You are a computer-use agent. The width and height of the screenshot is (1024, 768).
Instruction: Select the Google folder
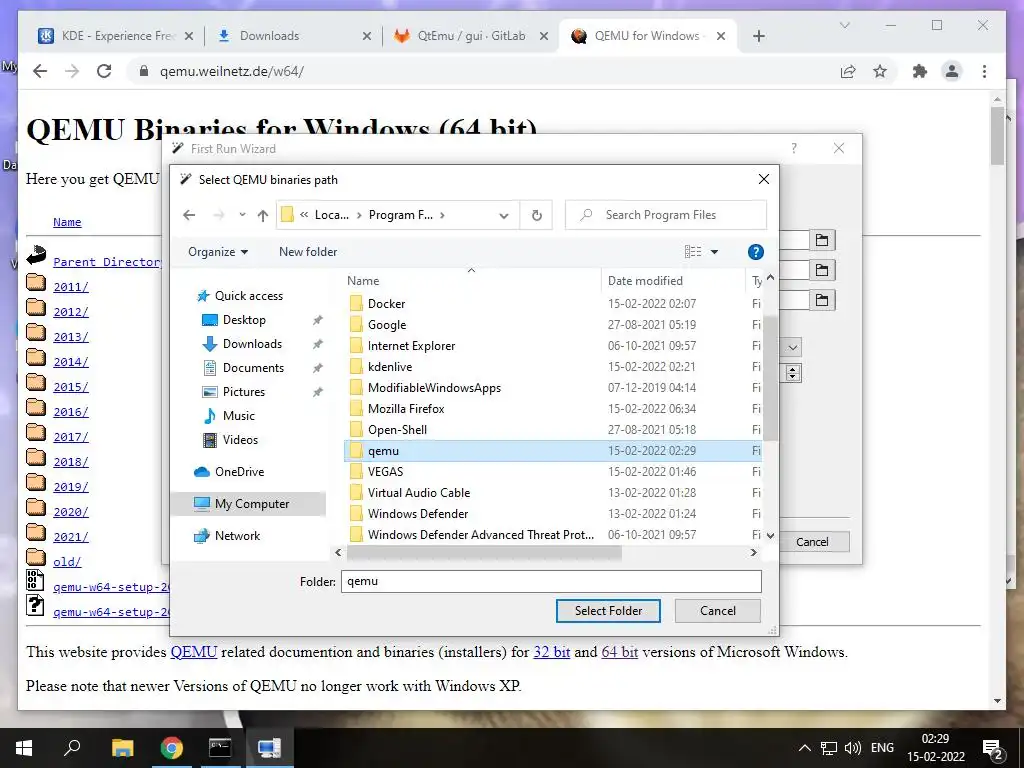(x=387, y=325)
